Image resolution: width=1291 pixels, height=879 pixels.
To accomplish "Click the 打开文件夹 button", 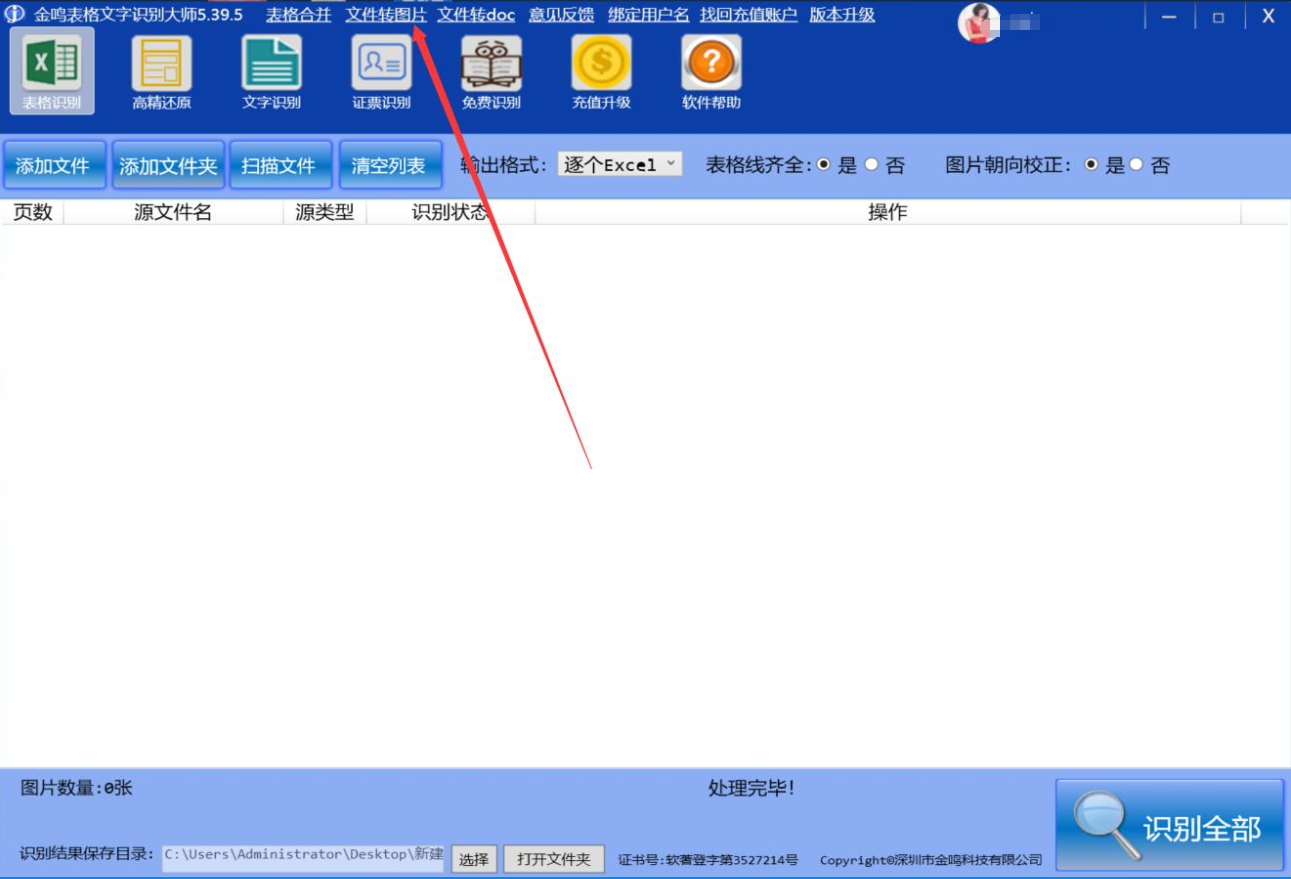I will (x=554, y=859).
